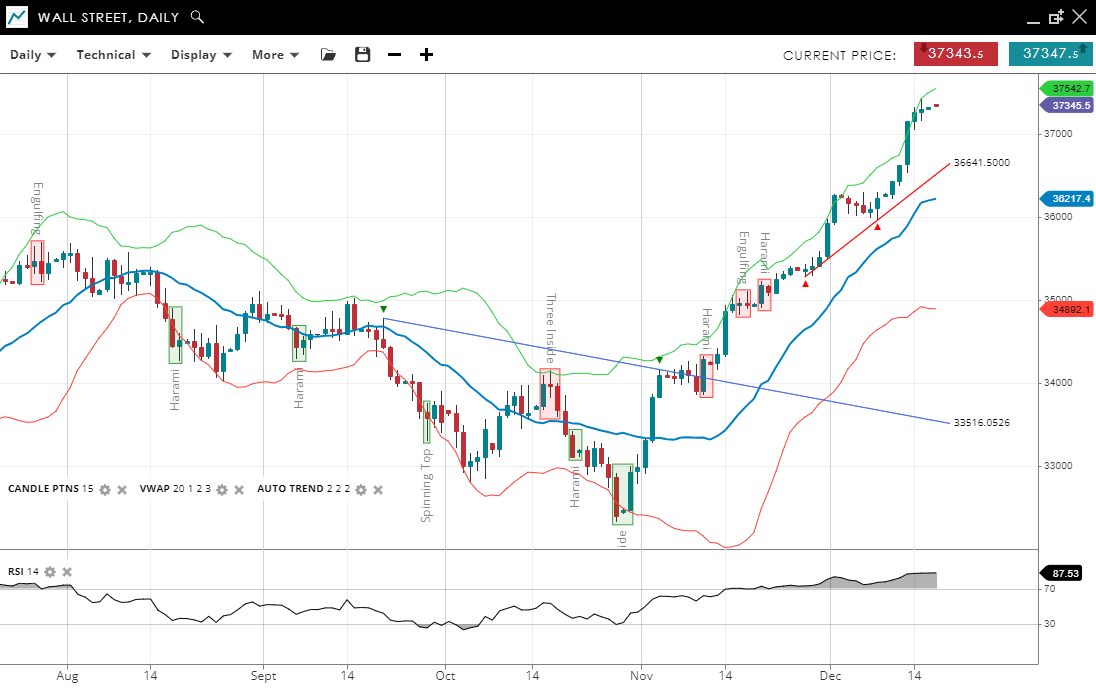Image resolution: width=1096 pixels, height=688 pixels.
Task: Zoom out using the minus icon
Action: click(394, 55)
